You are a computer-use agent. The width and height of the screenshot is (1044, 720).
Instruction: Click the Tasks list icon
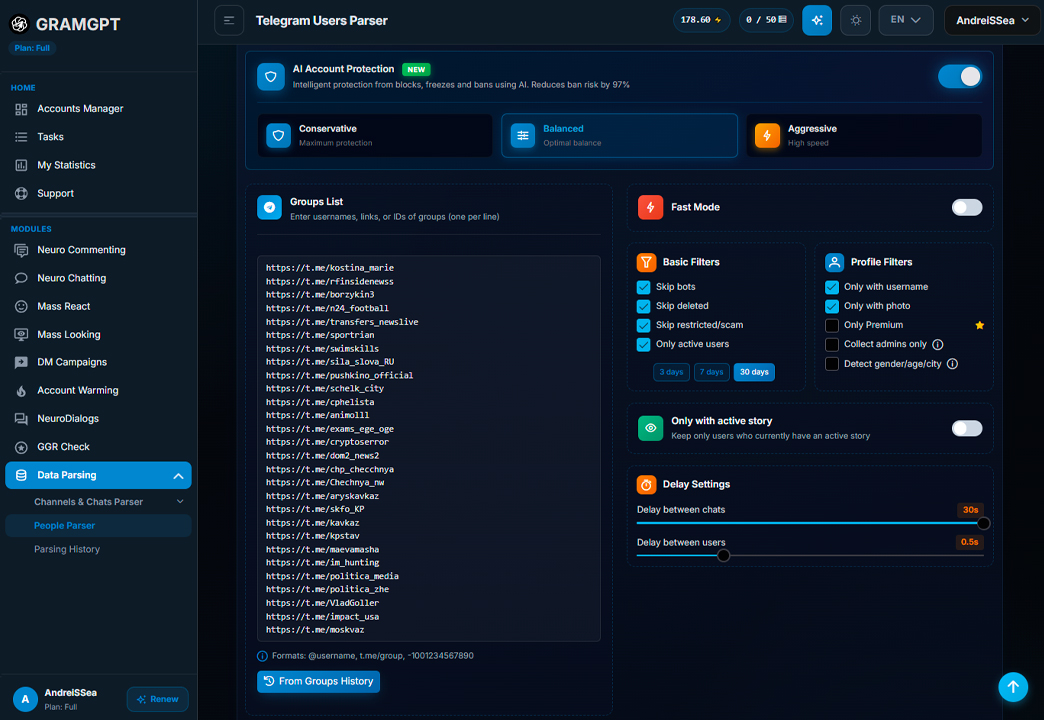click(x=21, y=137)
